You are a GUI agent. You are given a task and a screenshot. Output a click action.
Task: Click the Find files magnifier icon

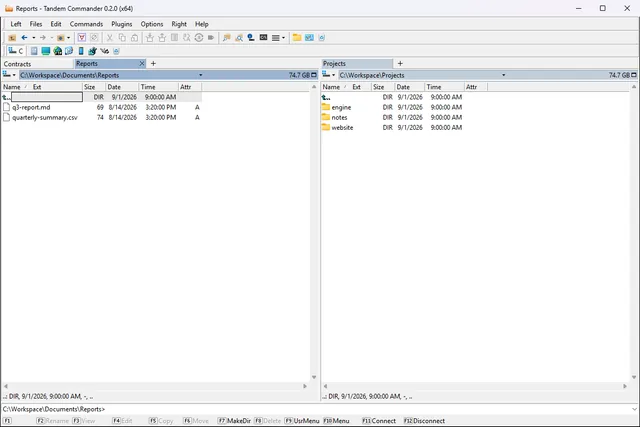(239, 38)
